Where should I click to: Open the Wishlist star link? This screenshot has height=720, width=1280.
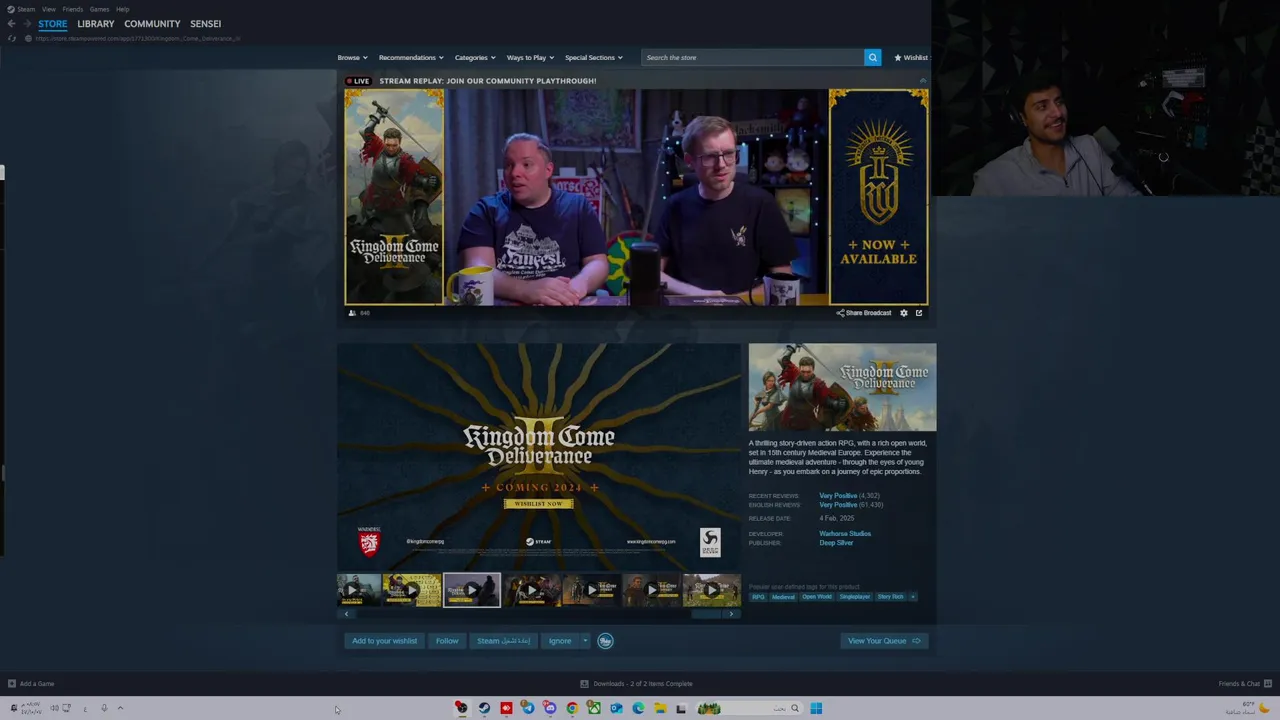[x=911, y=57]
